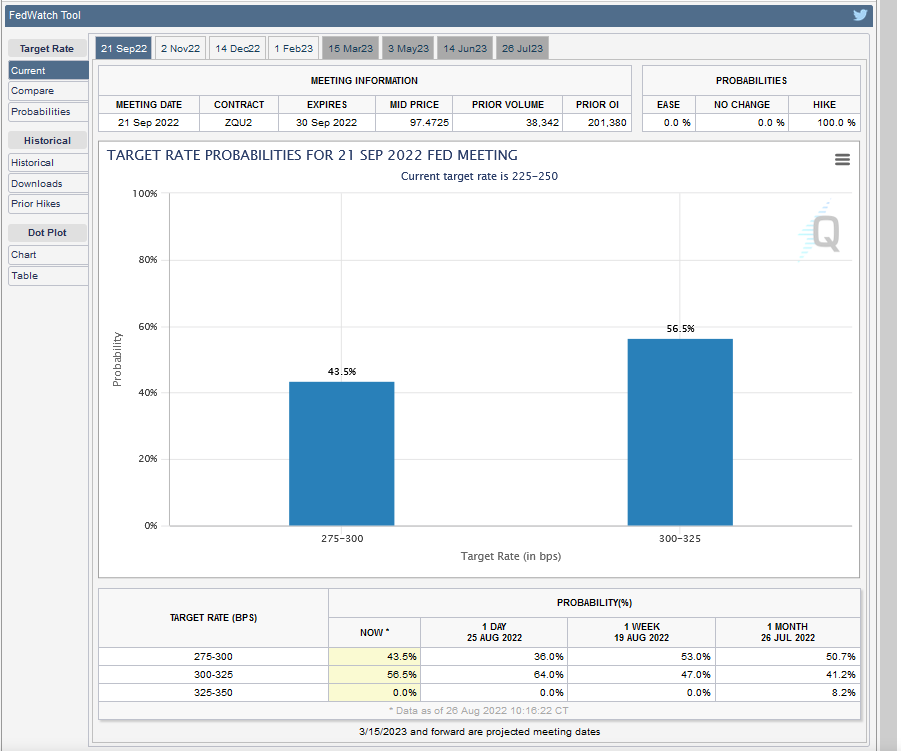Switch to the 14 Dec22 tab
The height and width of the screenshot is (751, 901).
tap(237, 49)
